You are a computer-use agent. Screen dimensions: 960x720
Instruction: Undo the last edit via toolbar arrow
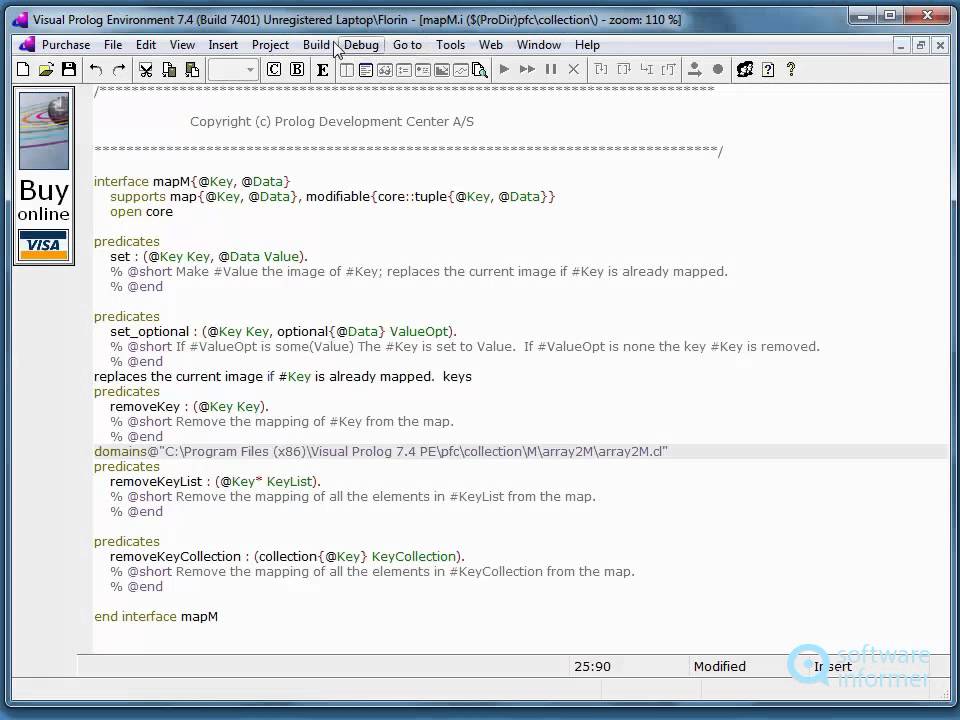pyautogui.click(x=96, y=69)
